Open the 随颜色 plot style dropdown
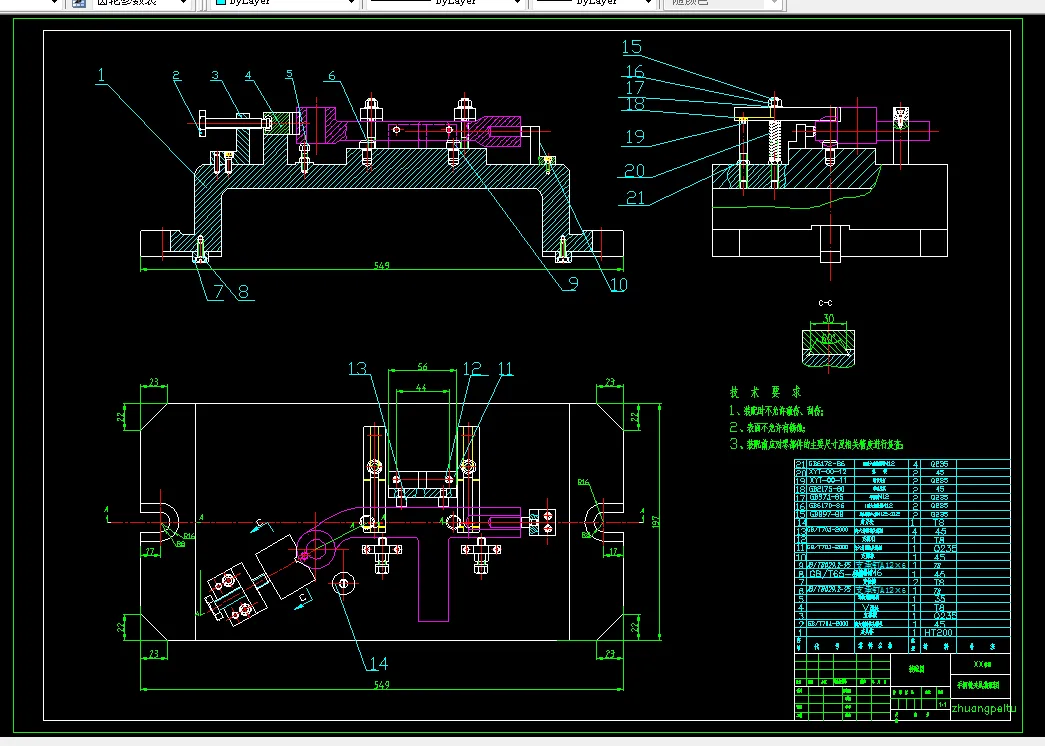 click(774, 3)
